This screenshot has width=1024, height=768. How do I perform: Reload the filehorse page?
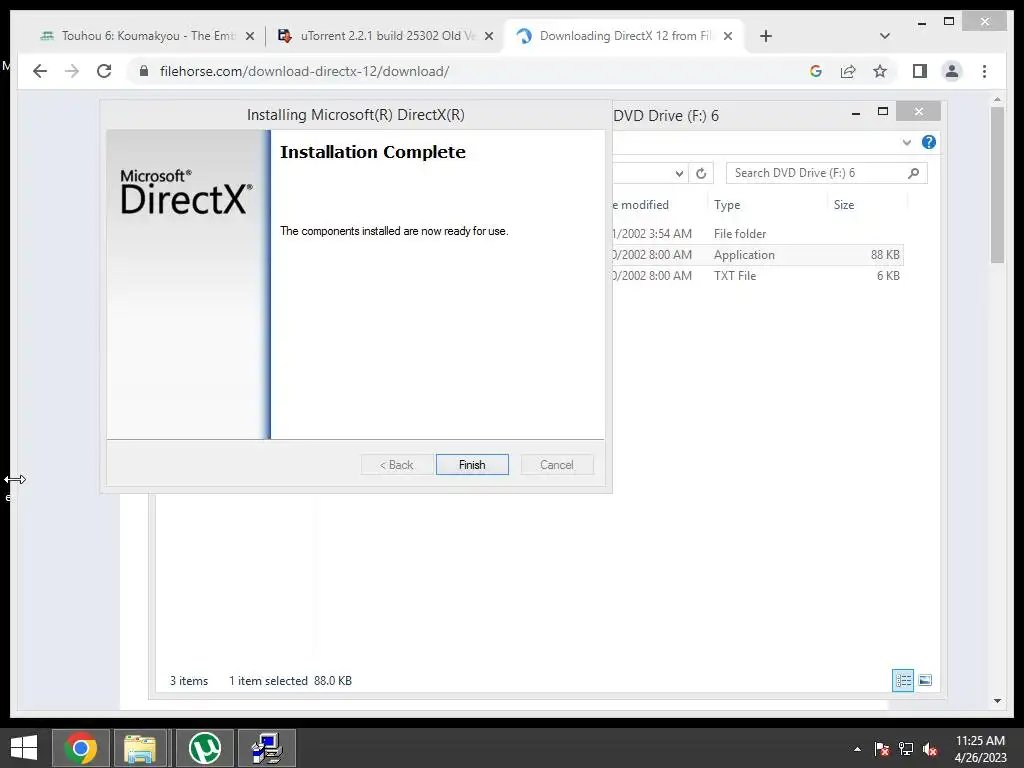(x=104, y=71)
